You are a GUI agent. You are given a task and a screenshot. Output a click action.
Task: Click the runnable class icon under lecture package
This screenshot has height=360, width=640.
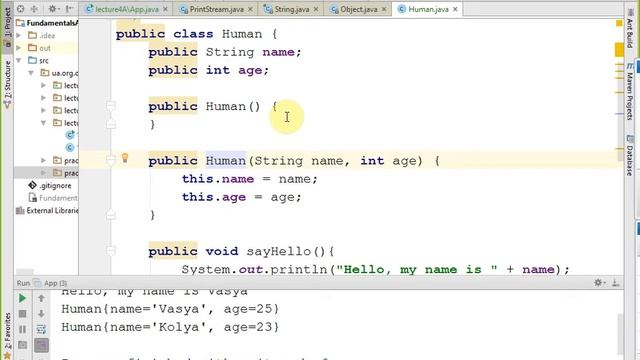[x=70, y=135]
